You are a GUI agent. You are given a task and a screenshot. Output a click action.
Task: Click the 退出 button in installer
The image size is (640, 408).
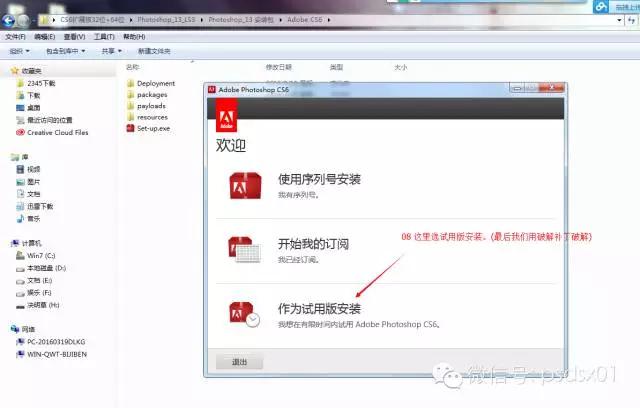[x=239, y=362]
